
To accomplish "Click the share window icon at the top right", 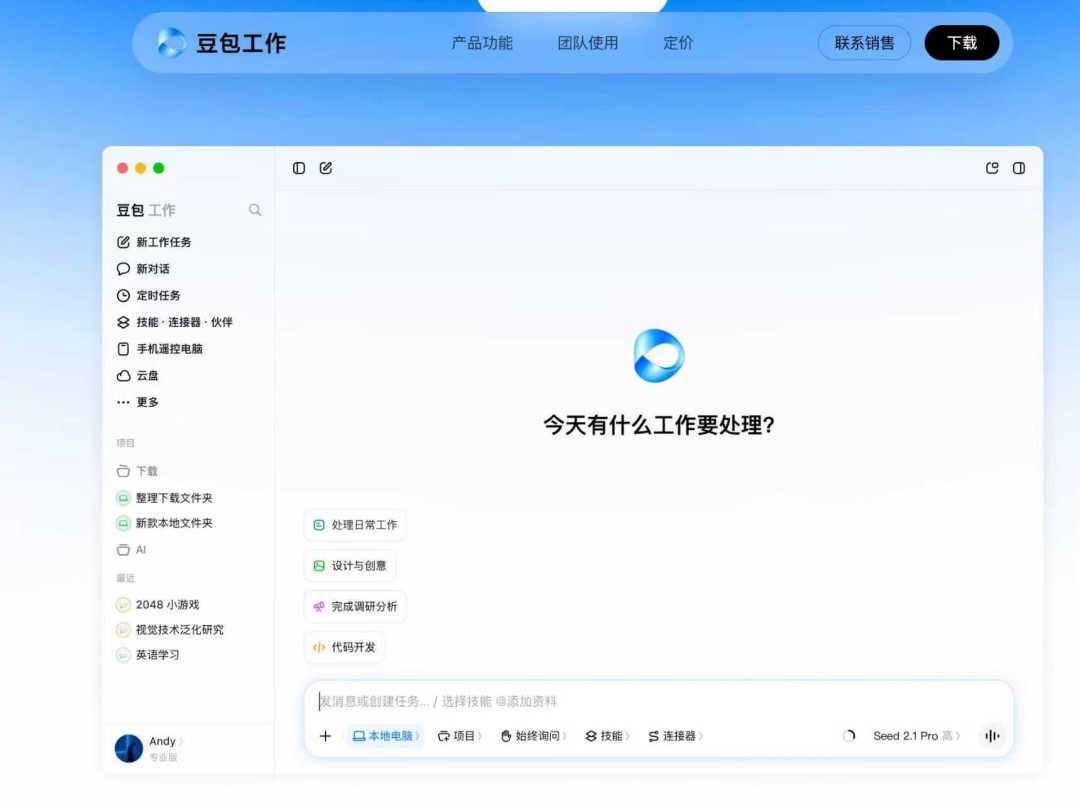I will coord(992,168).
